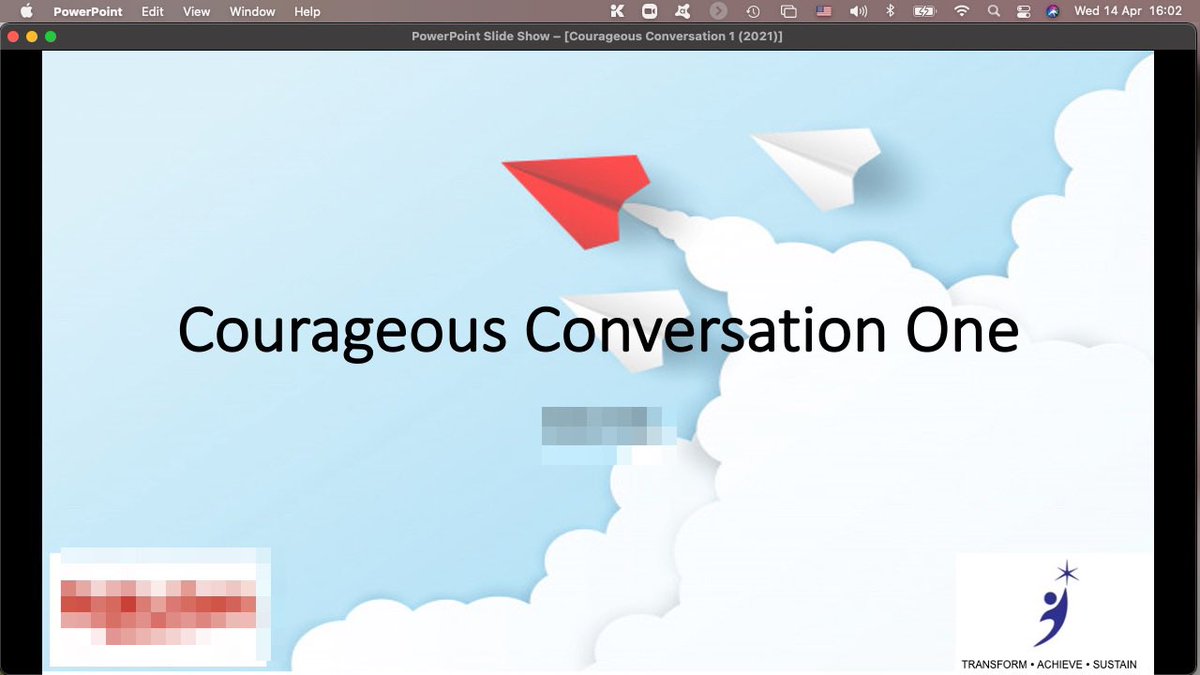Open the battery status menu
1200x675 pixels.
[926, 11]
